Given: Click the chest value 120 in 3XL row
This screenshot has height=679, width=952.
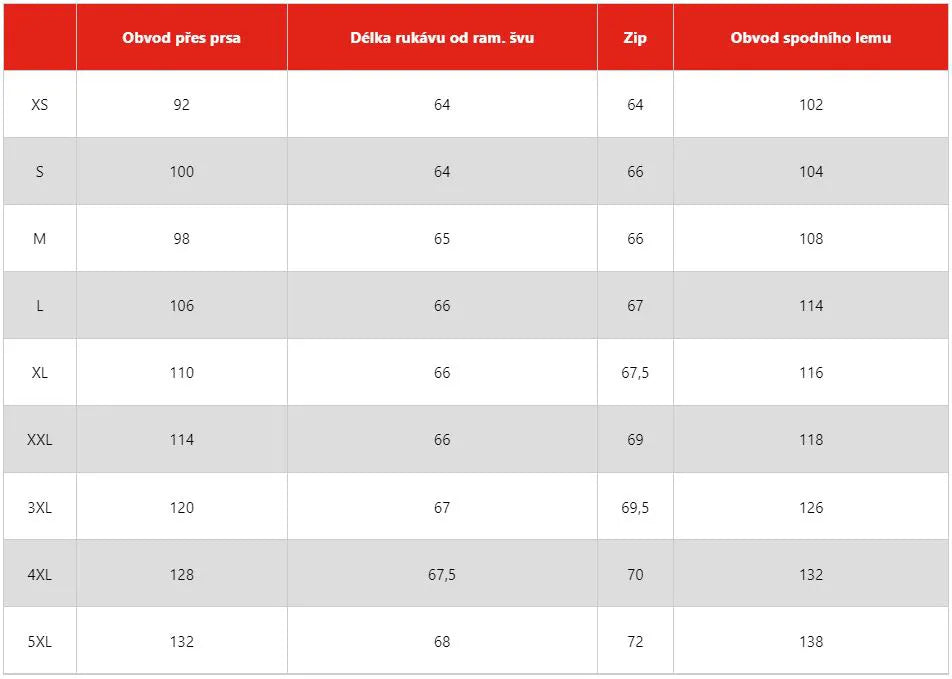Looking at the screenshot, I should pos(181,507).
